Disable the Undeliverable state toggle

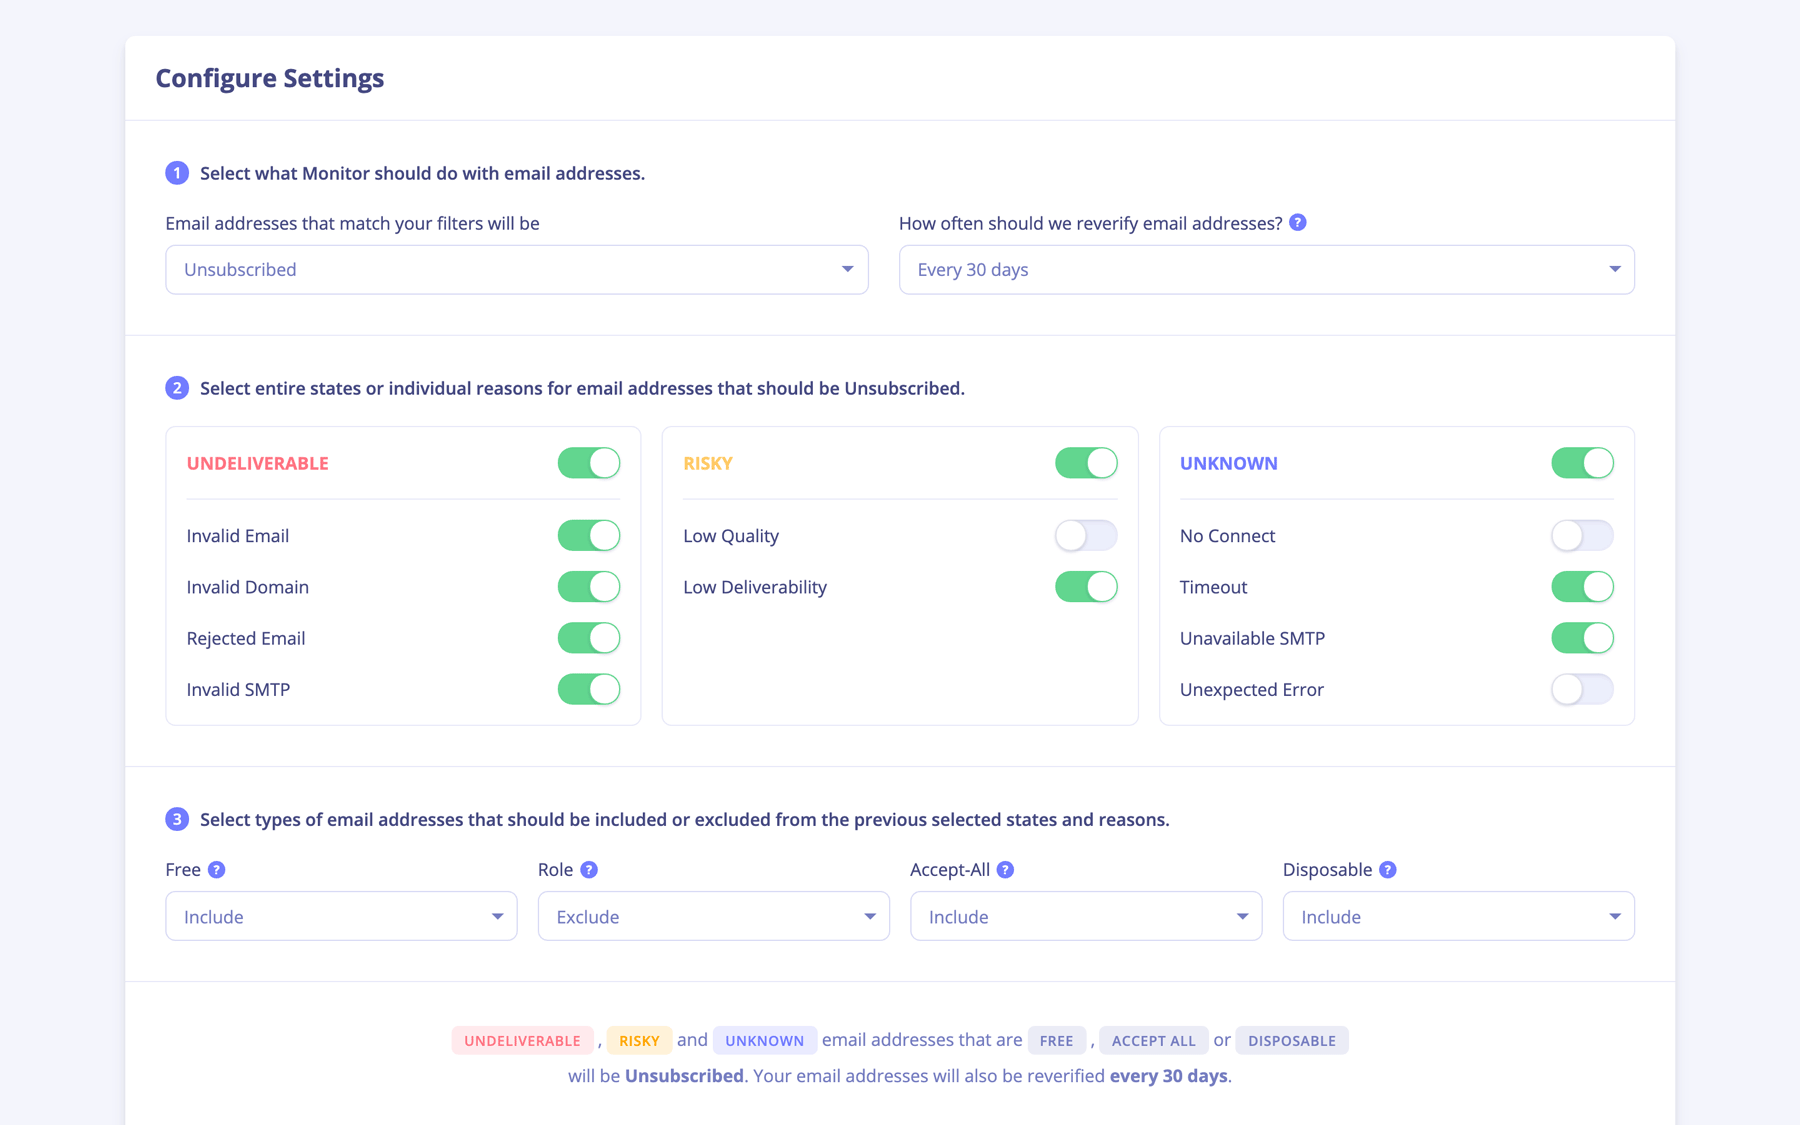(x=589, y=463)
